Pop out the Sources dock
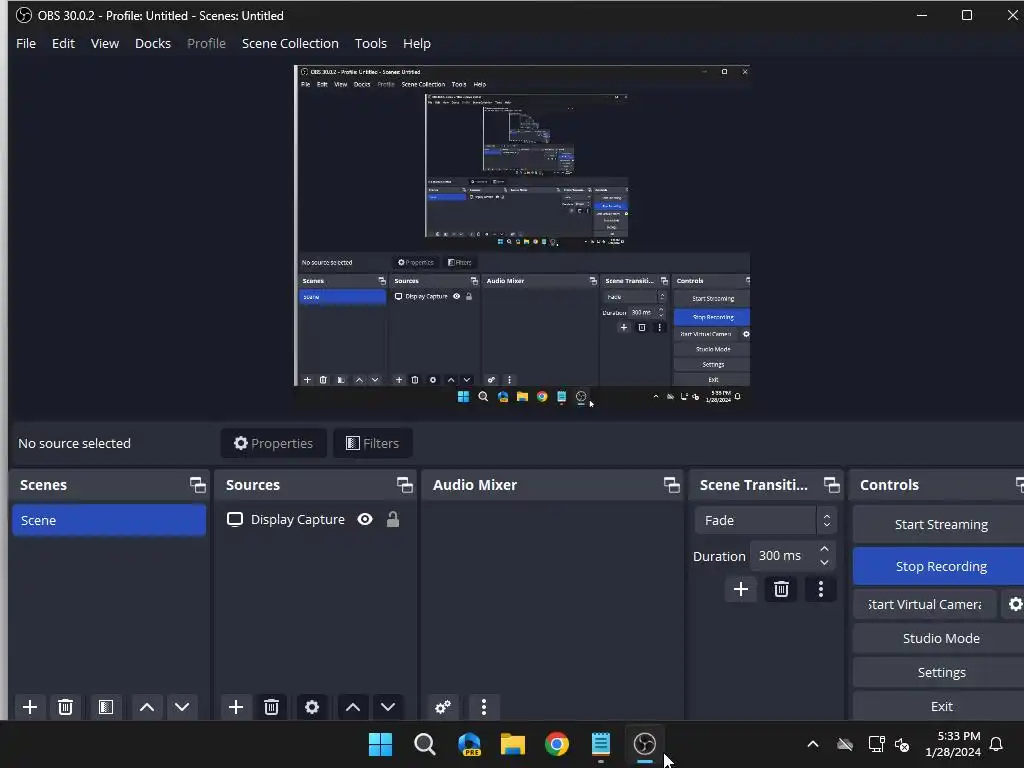 tap(404, 485)
